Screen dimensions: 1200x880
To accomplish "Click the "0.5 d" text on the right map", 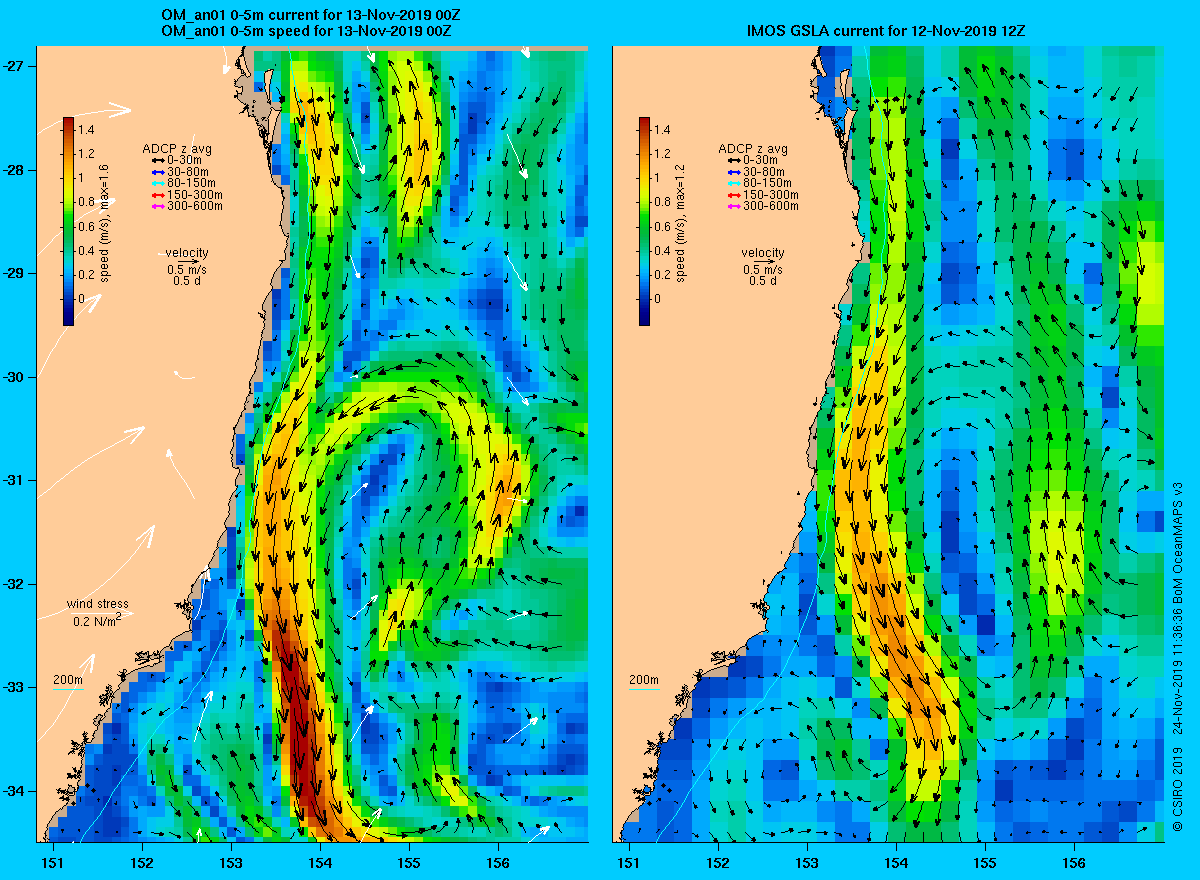I will click(763, 280).
